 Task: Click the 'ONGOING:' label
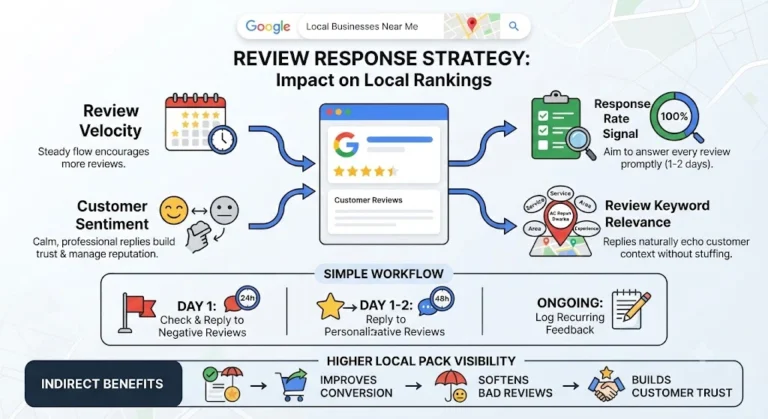pos(570,302)
